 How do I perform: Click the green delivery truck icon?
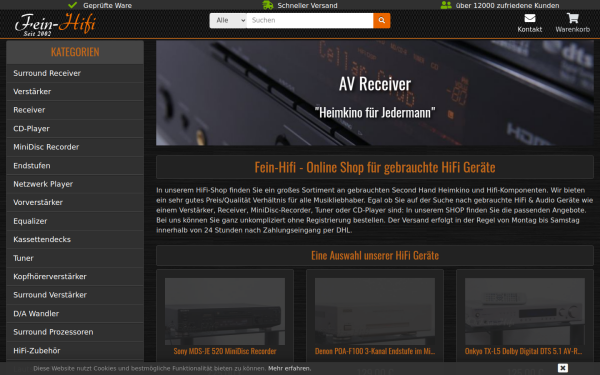point(267,5)
